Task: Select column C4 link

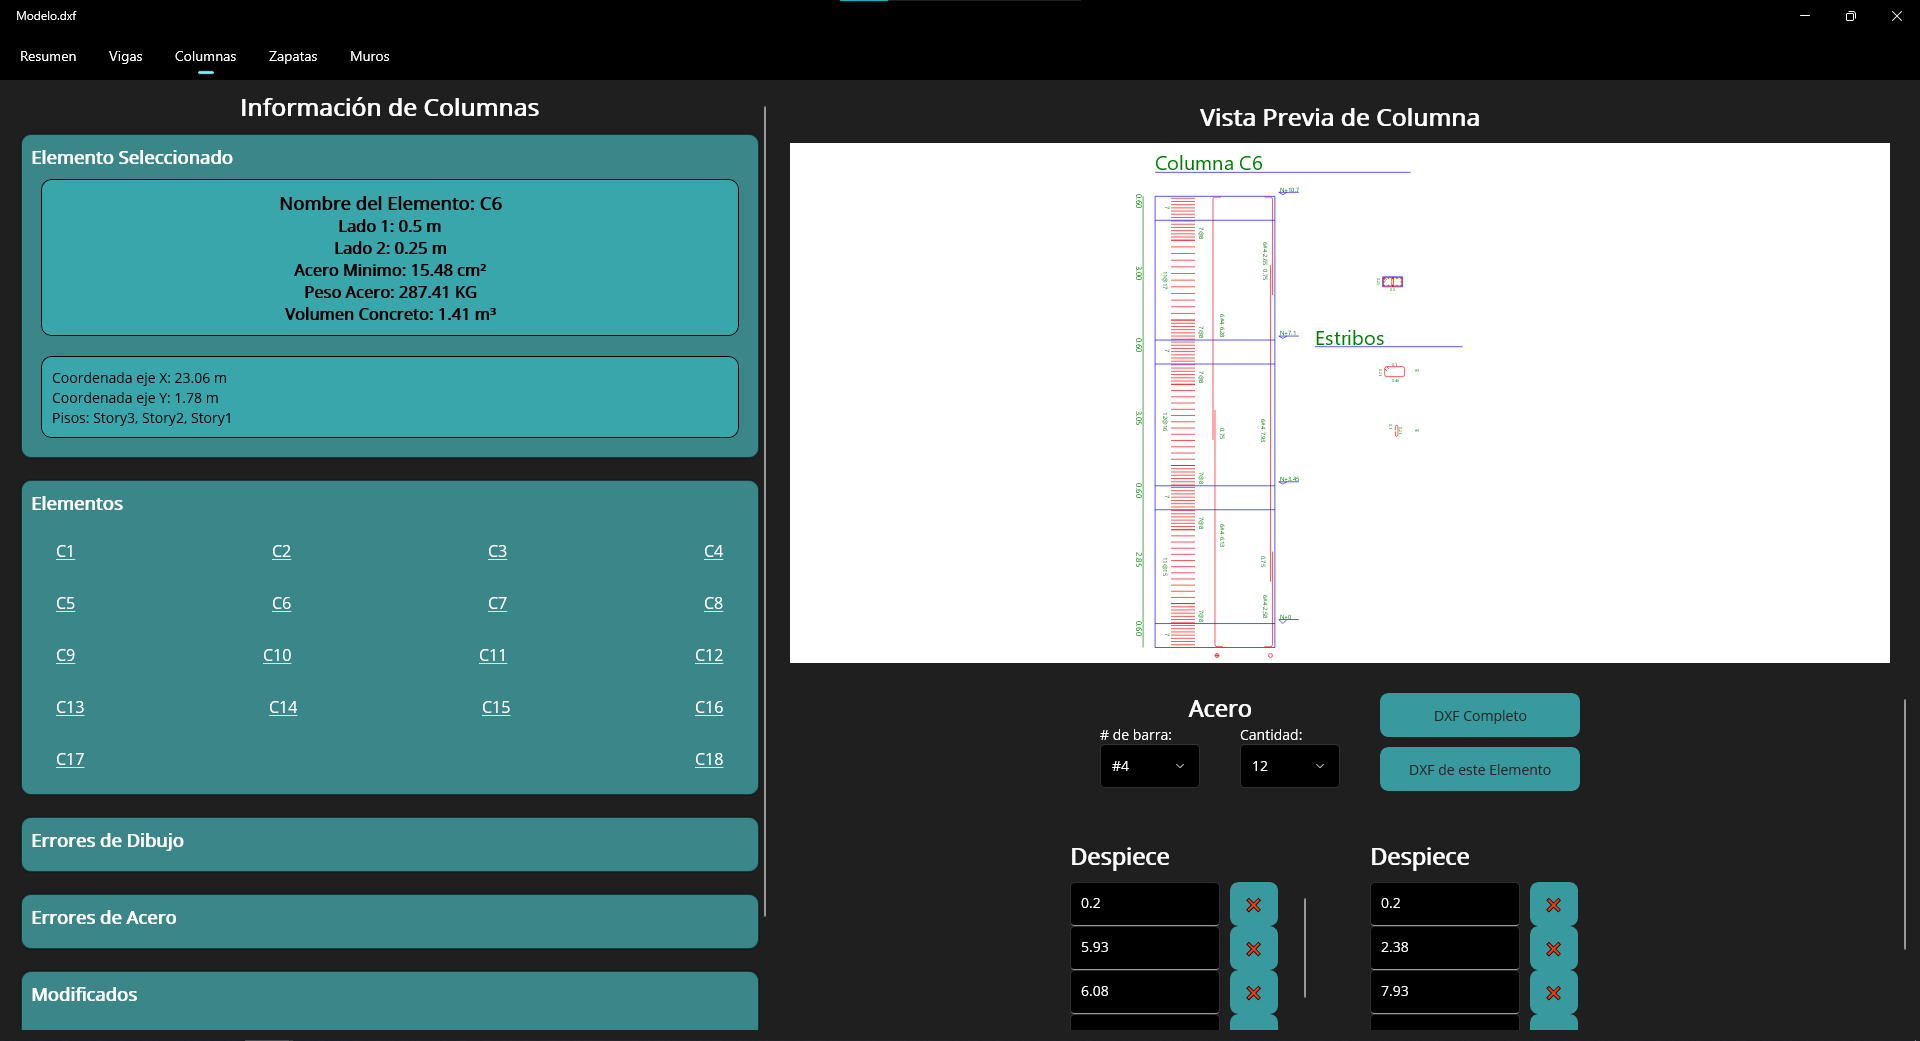Action: (713, 552)
